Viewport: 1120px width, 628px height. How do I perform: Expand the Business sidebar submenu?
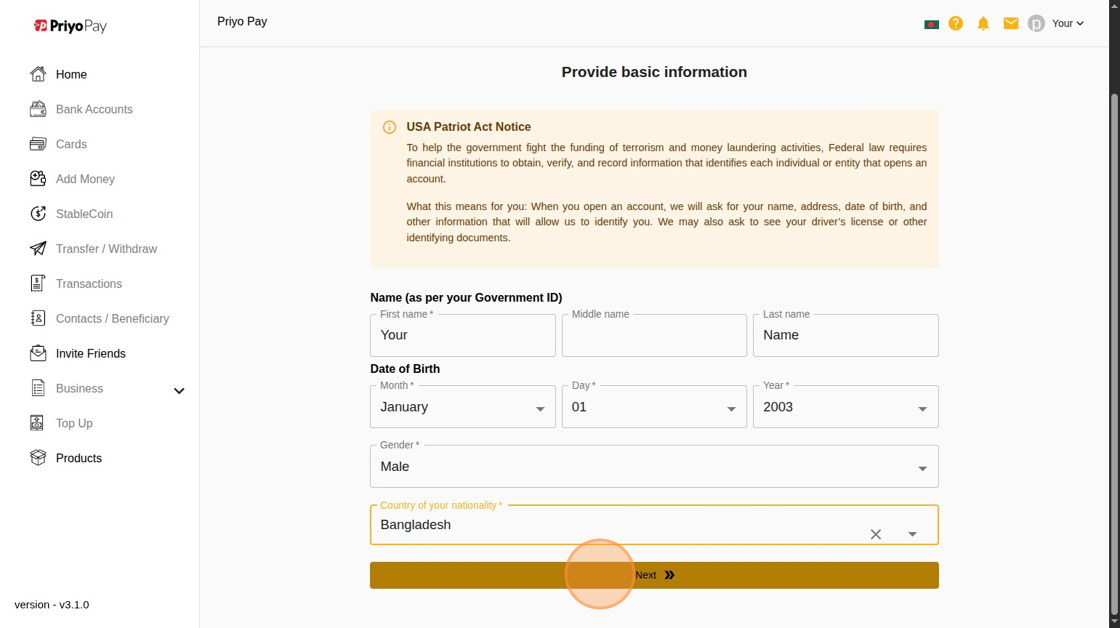click(x=179, y=390)
